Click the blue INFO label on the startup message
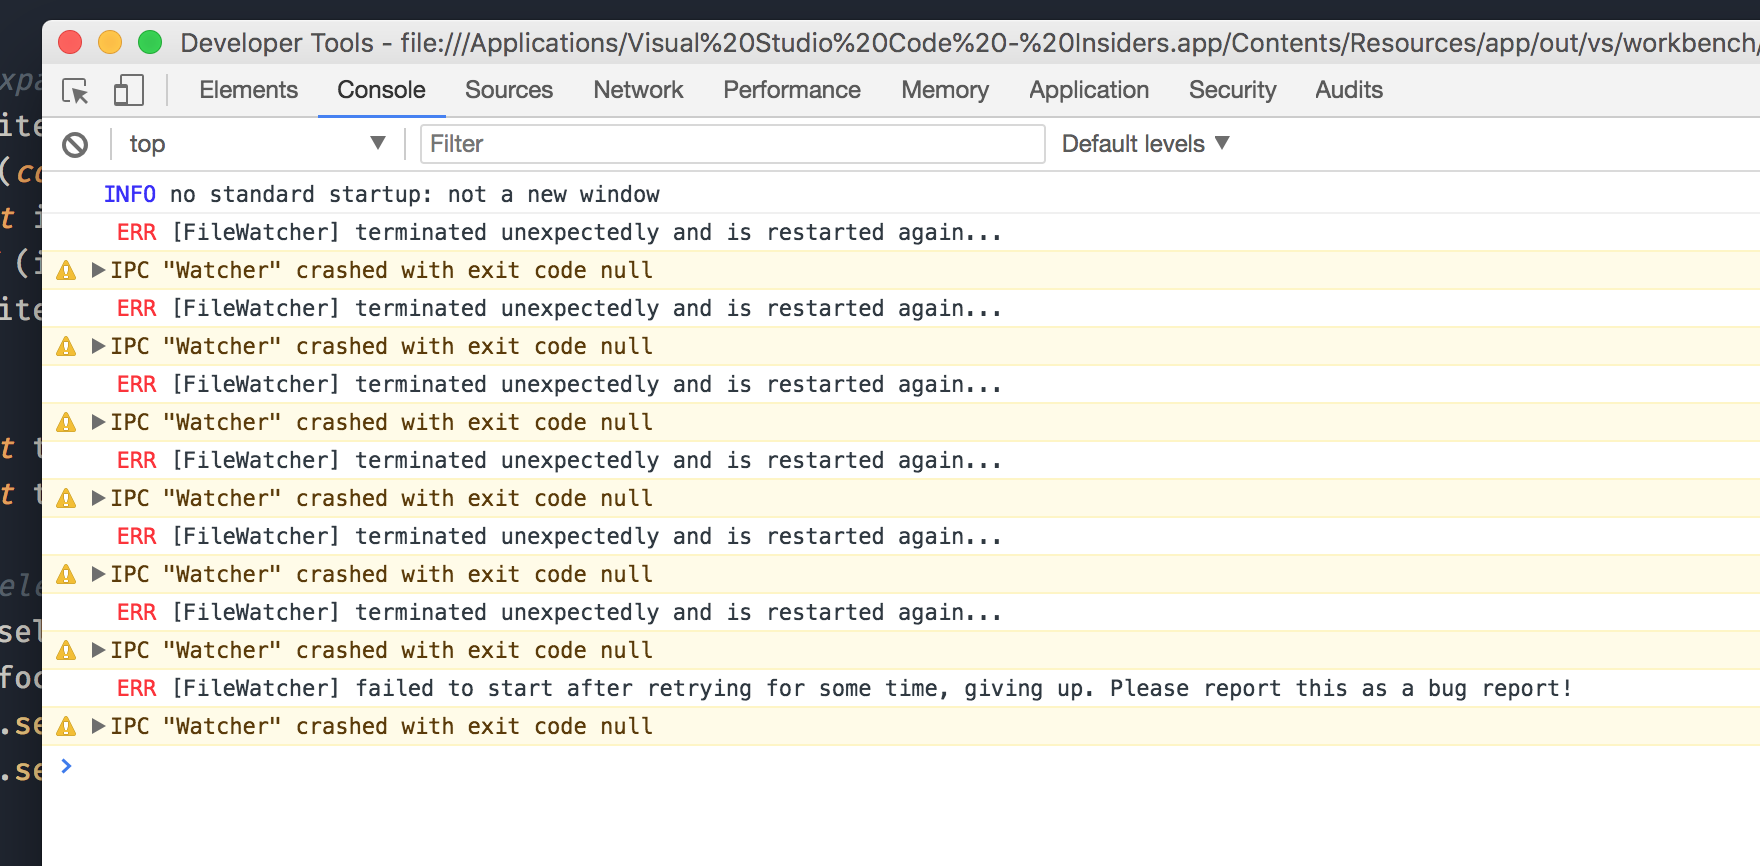Viewport: 1760px width, 866px height. pyautogui.click(x=129, y=193)
